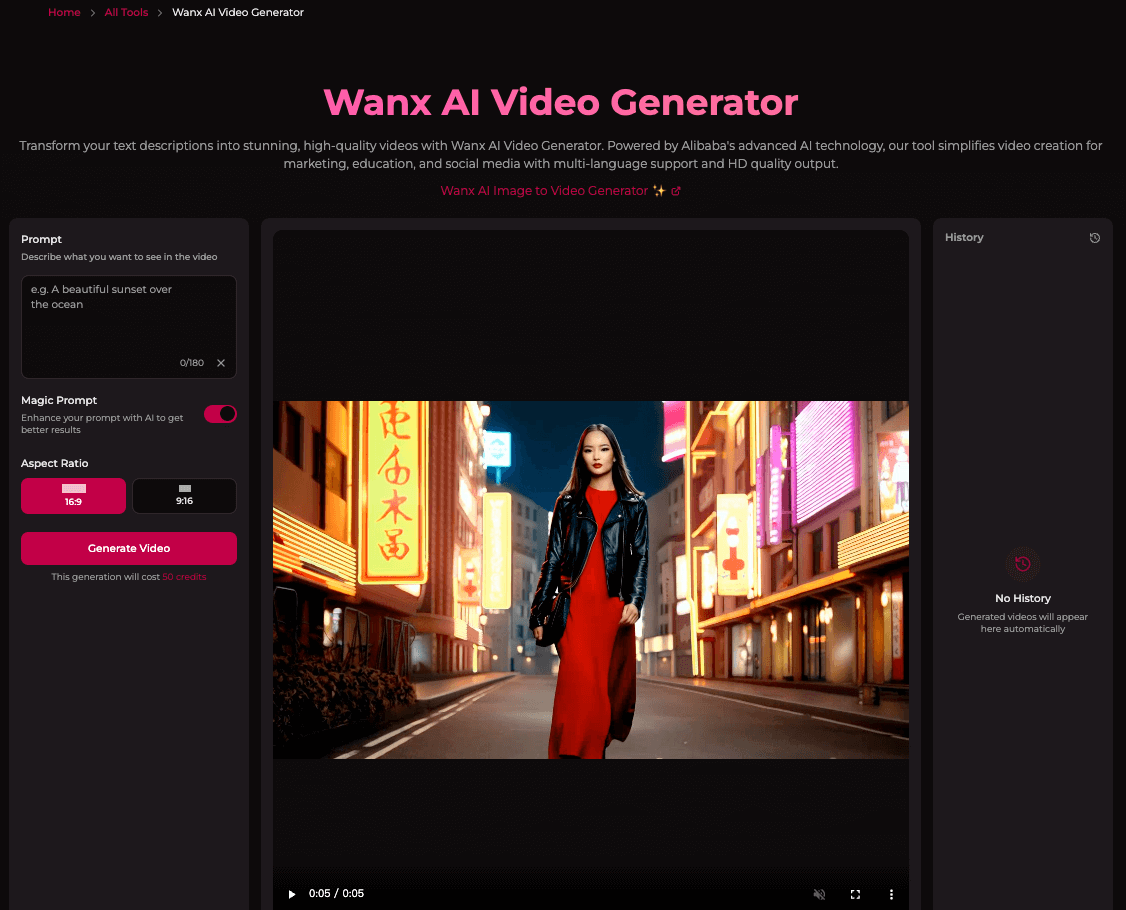Screen dimensions: 1126x910
Task: Select the 9:16 aspect ratio
Action: pyautogui.click(x=185, y=496)
